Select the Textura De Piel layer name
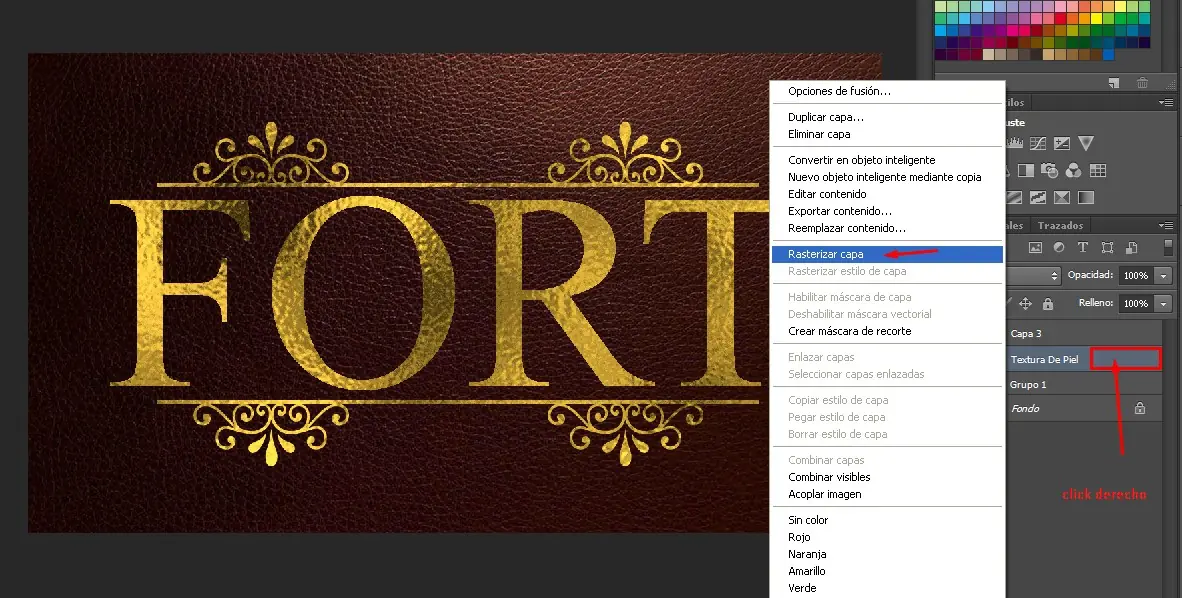 [1045, 360]
